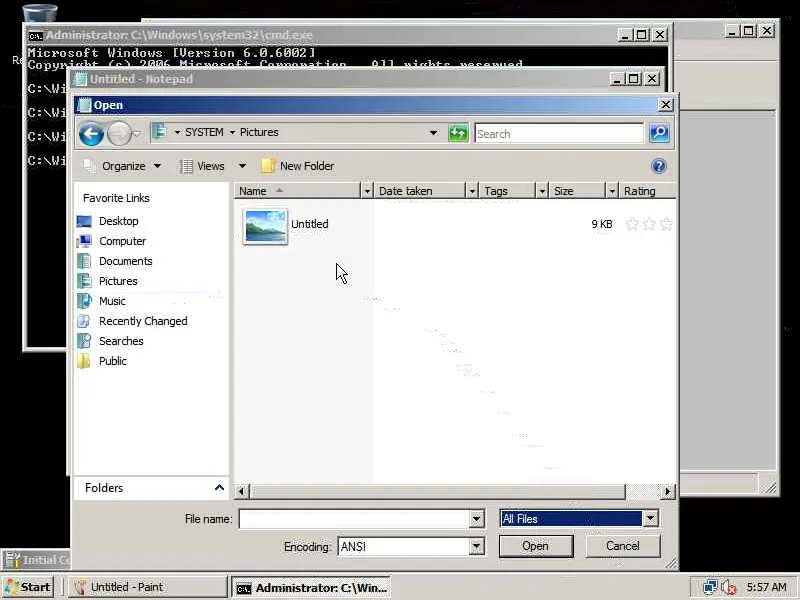Close the Open dialog

coord(666,105)
